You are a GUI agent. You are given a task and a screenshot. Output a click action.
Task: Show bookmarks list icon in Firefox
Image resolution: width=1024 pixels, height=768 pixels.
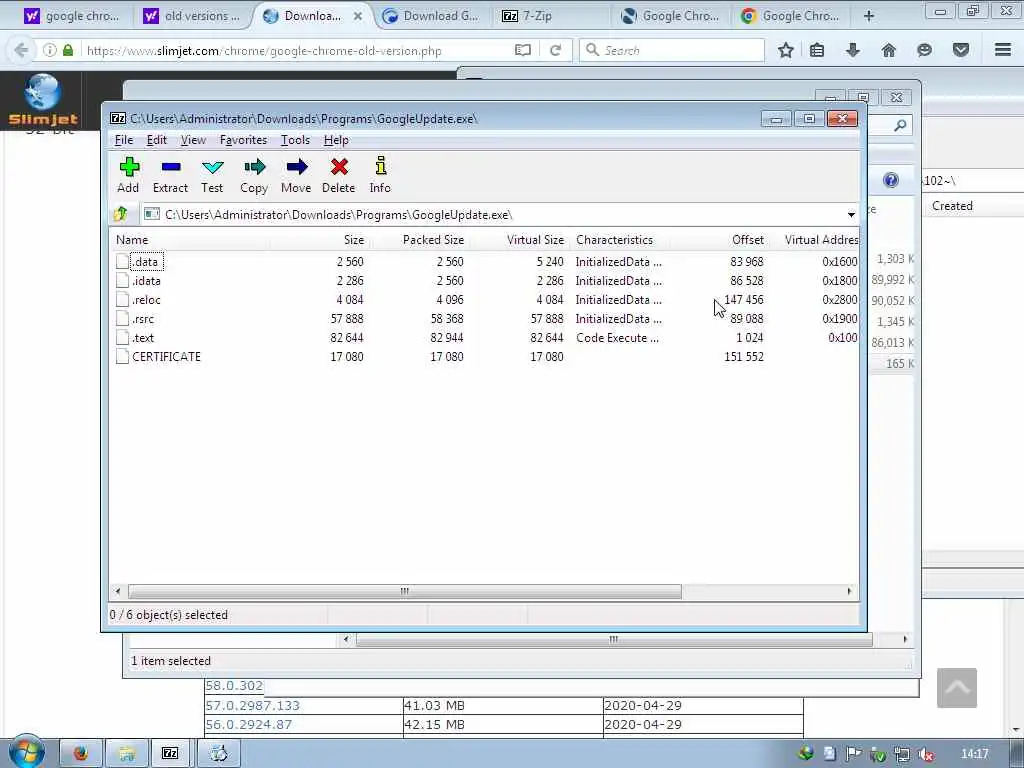(x=817, y=50)
